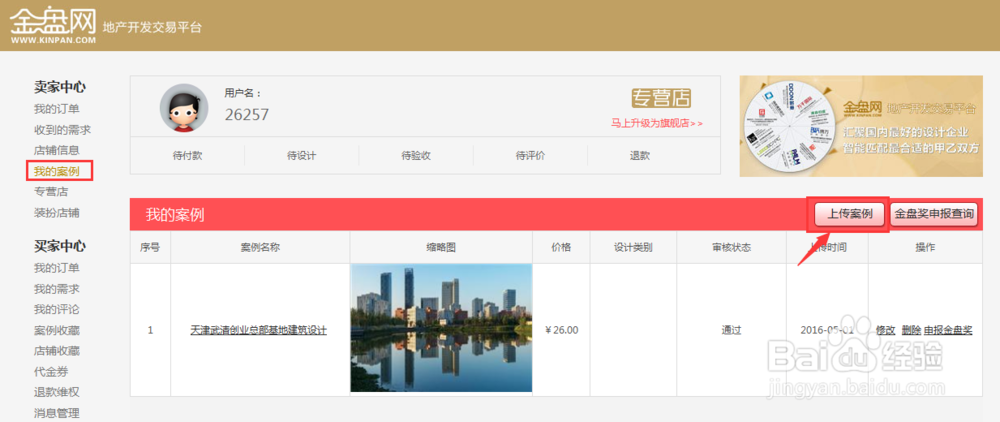Screen dimensions: 1000x422
Task: Click the 审核状态 column header
Action: click(x=732, y=247)
